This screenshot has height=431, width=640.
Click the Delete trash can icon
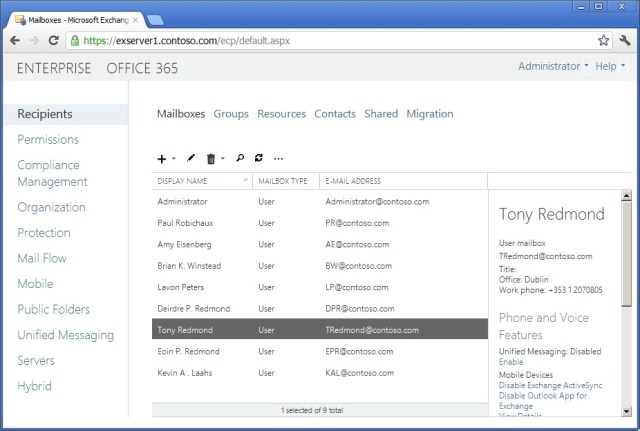tap(210, 158)
